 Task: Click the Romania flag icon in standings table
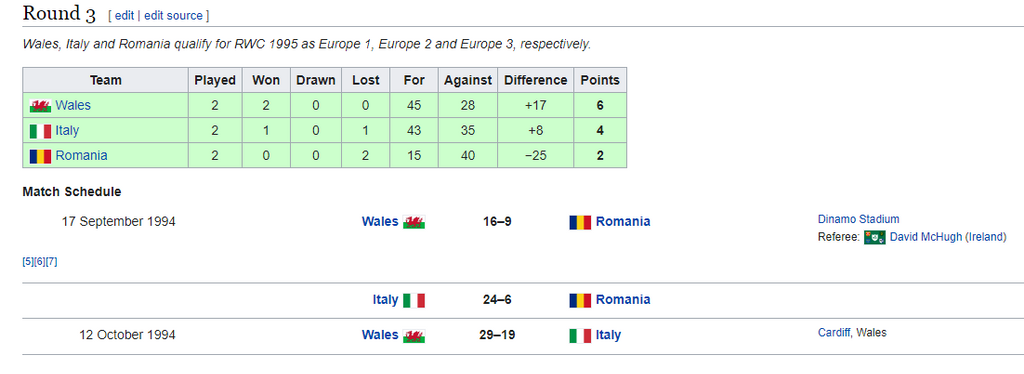click(40, 156)
